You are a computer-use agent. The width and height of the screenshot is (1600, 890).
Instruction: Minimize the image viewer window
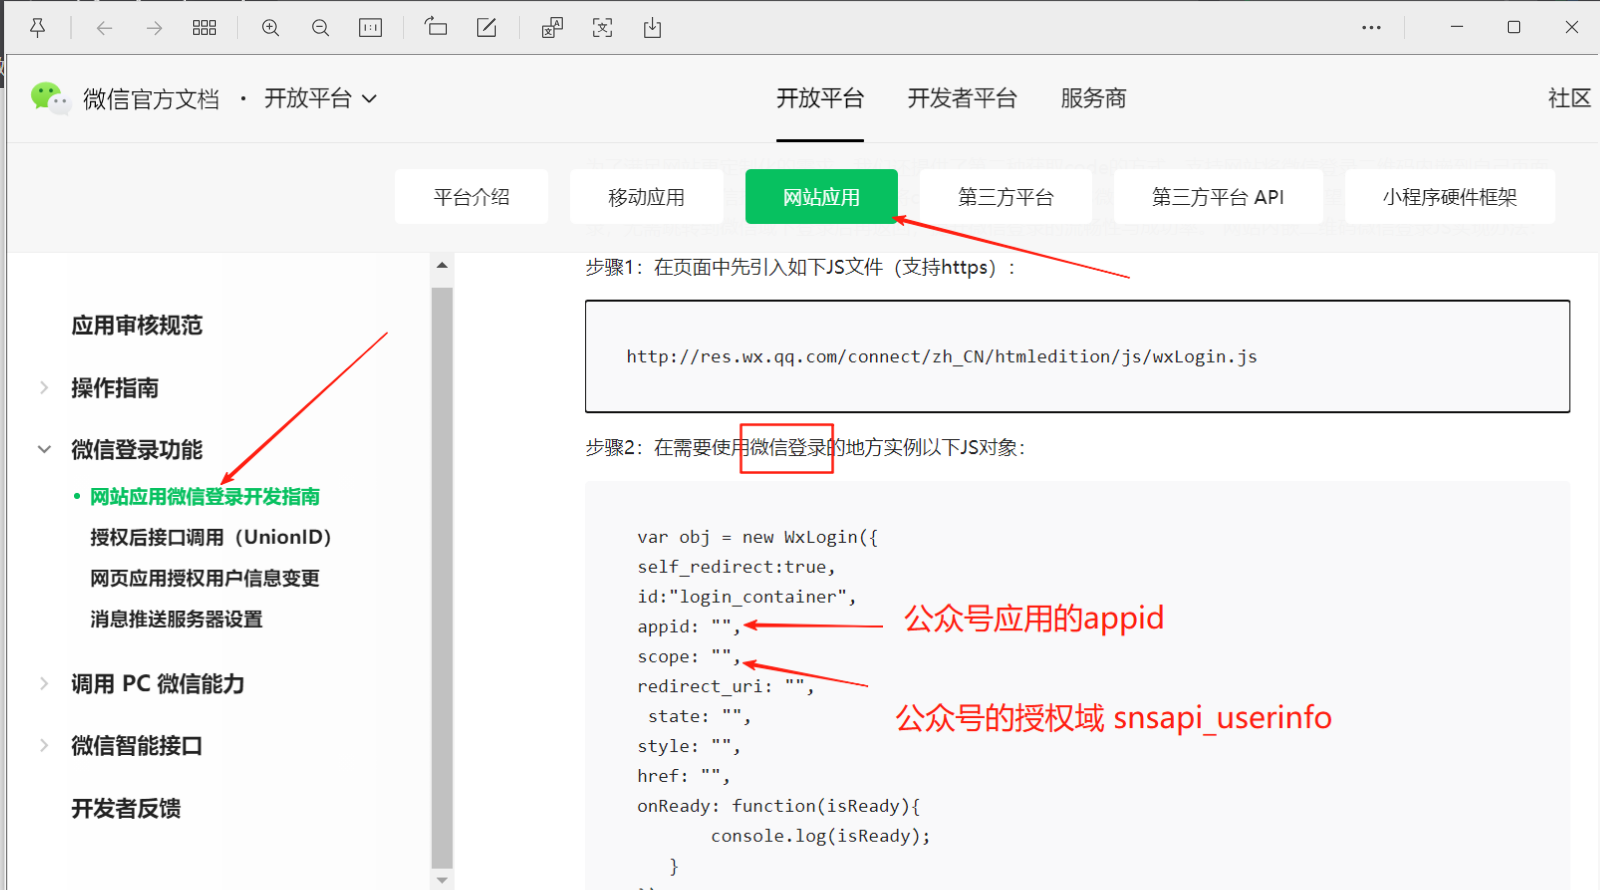tap(1457, 27)
